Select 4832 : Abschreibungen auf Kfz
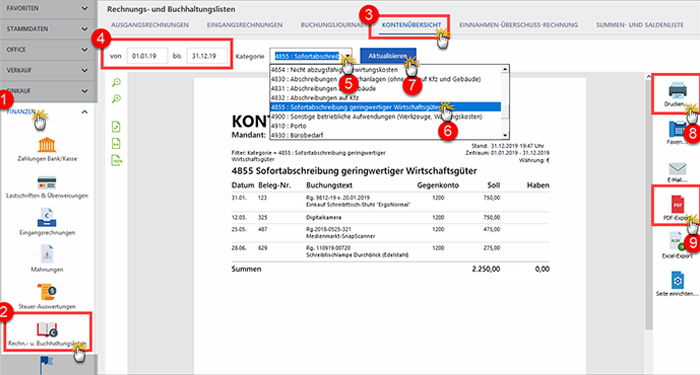The image size is (700, 375). pyautogui.click(x=385, y=98)
